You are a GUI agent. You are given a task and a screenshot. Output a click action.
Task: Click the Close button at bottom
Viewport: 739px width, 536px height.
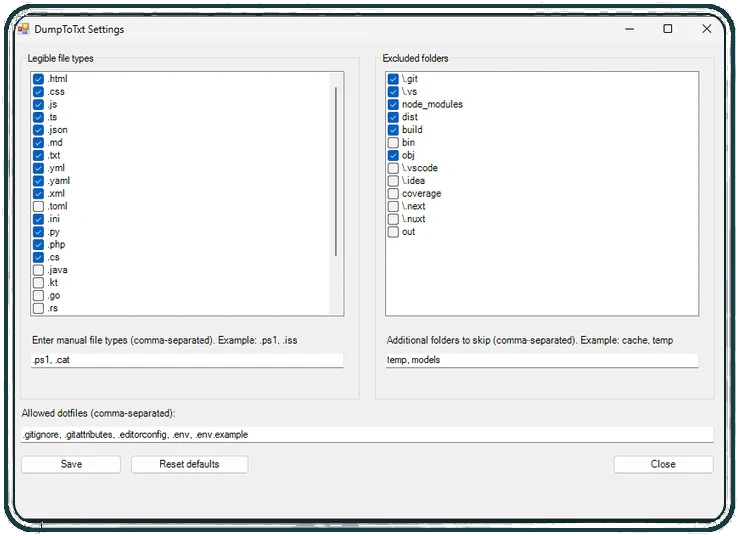[x=663, y=464]
